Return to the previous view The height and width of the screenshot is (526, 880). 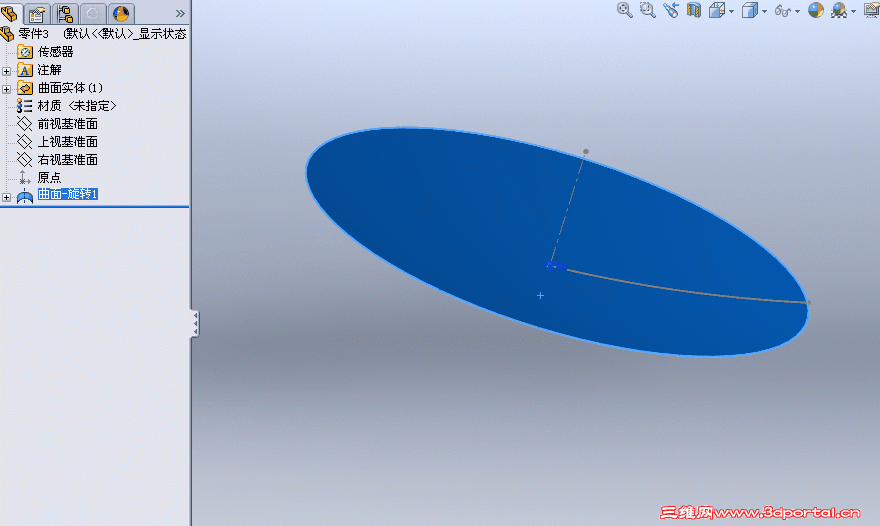[x=671, y=10]
